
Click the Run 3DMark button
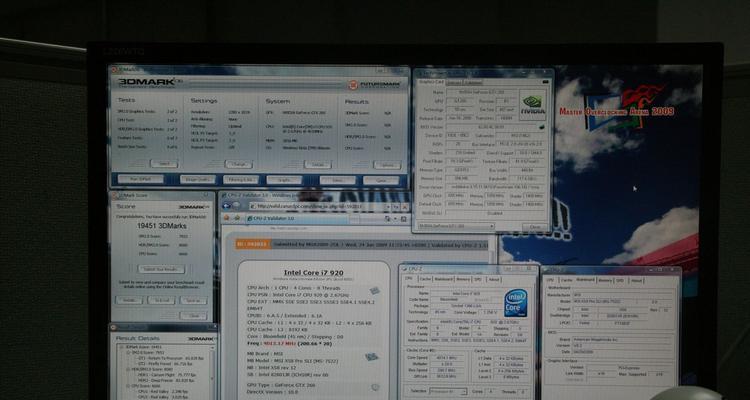click(x=141, y=179)
